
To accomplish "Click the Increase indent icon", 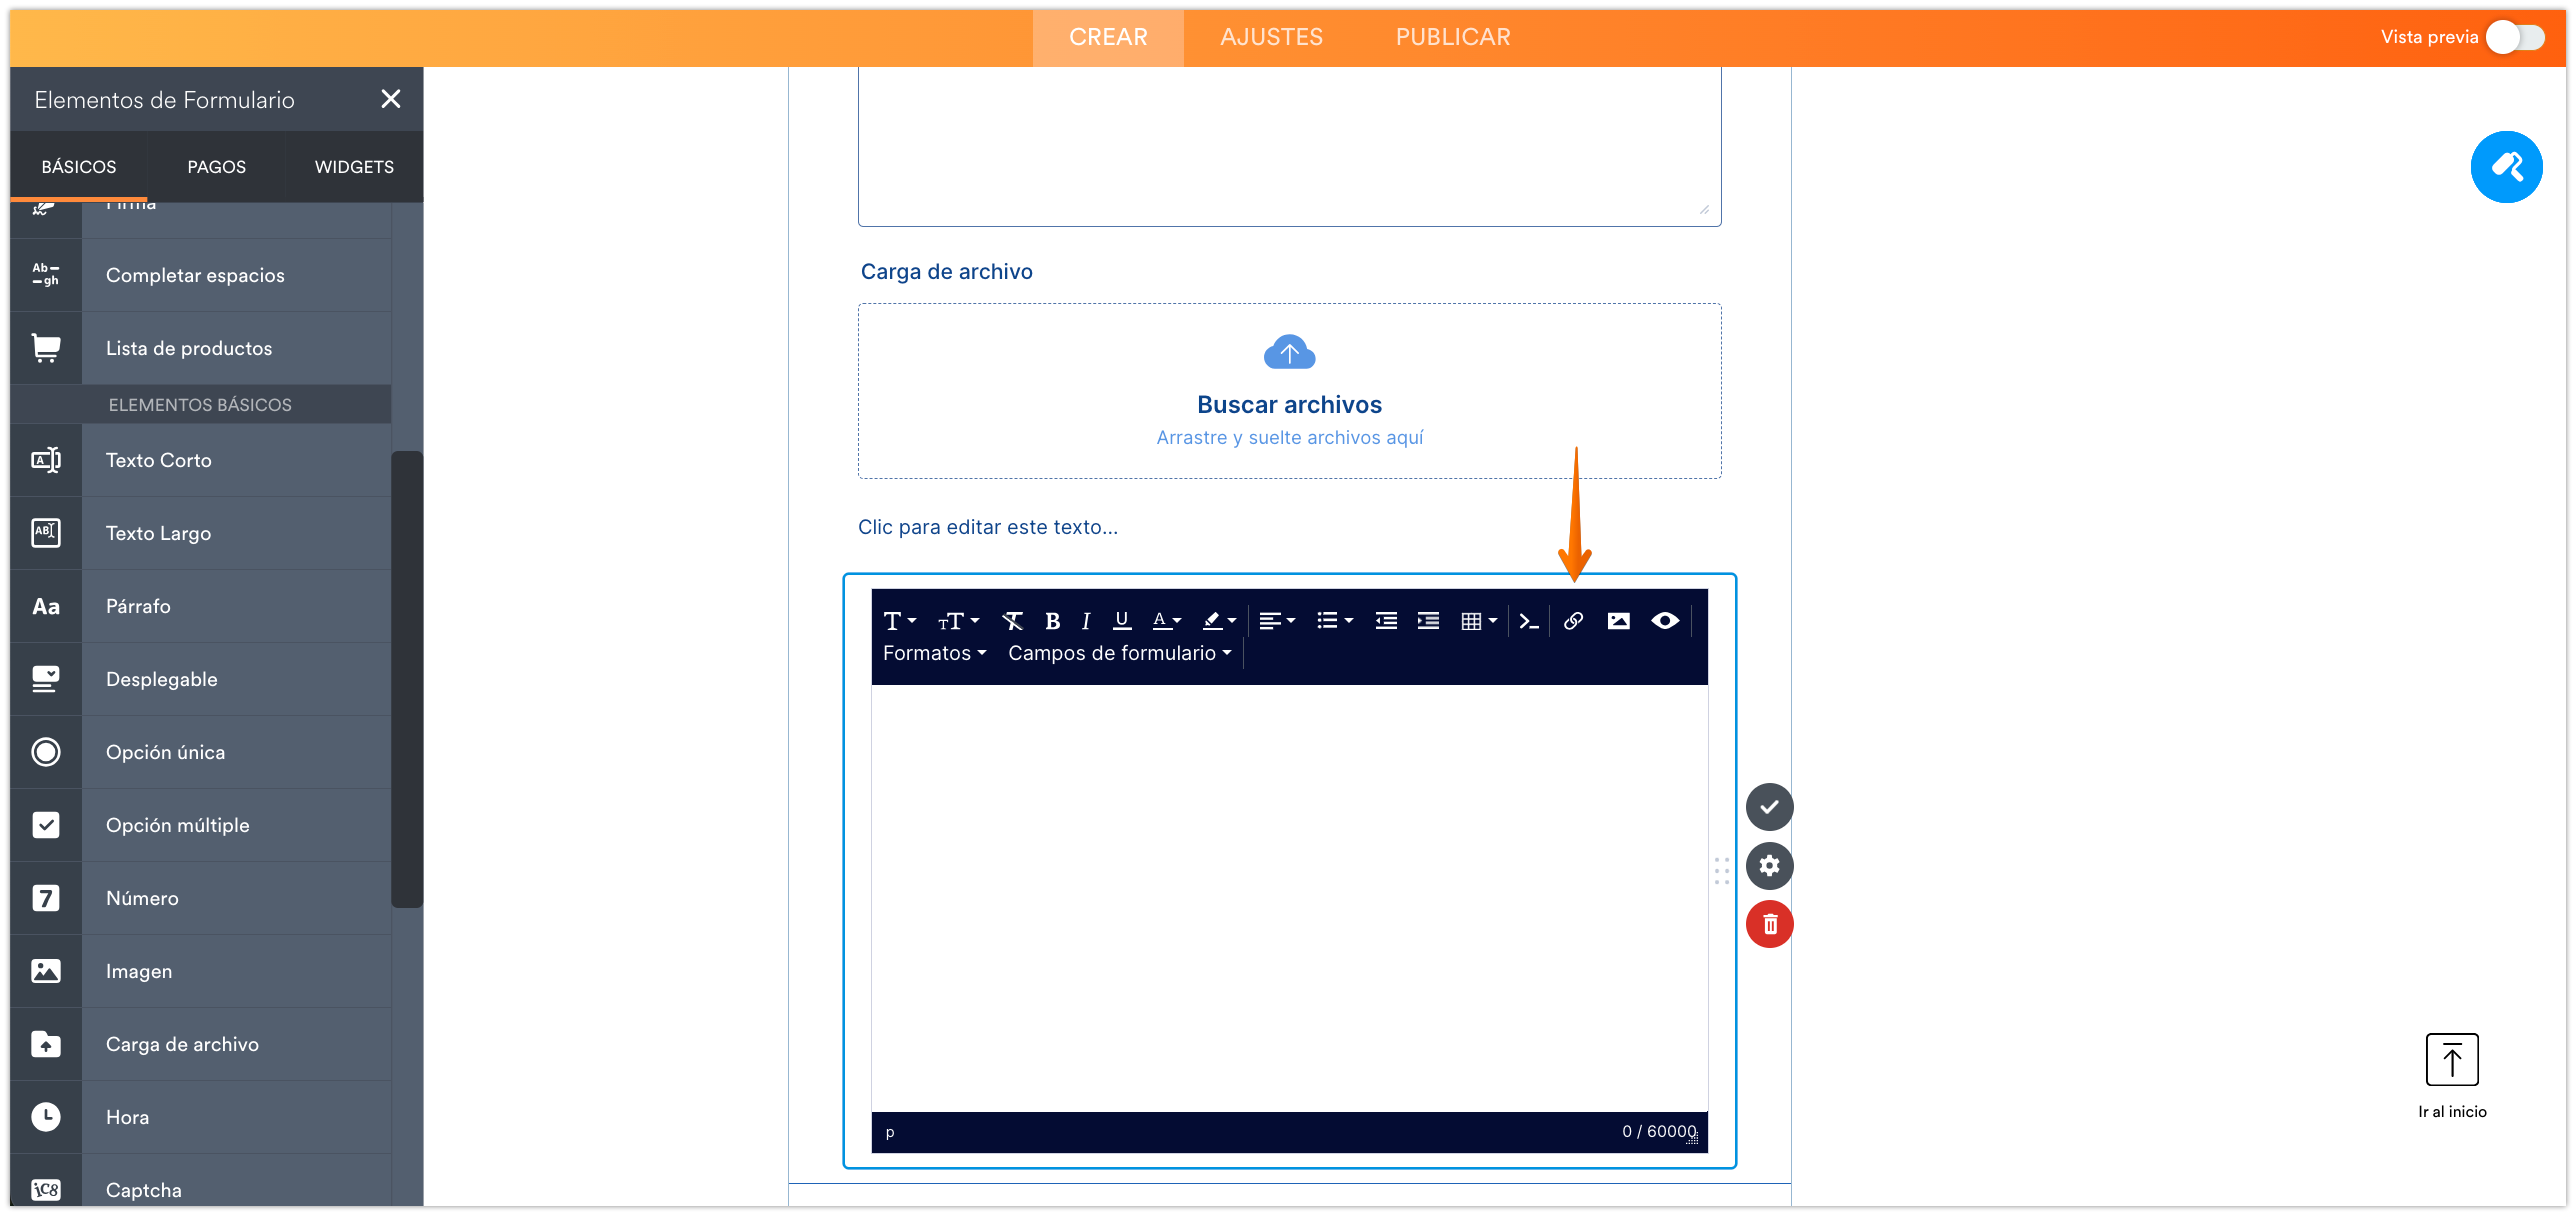I will [1429, 621].
